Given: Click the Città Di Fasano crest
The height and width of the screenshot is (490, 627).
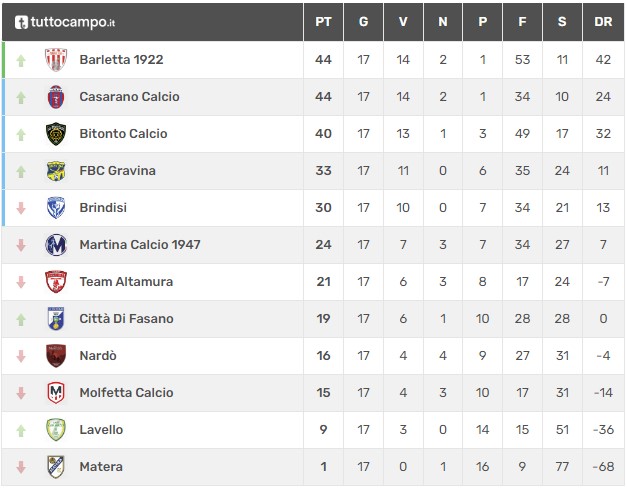Looking at the screenshot, I should tap(56, 319).
